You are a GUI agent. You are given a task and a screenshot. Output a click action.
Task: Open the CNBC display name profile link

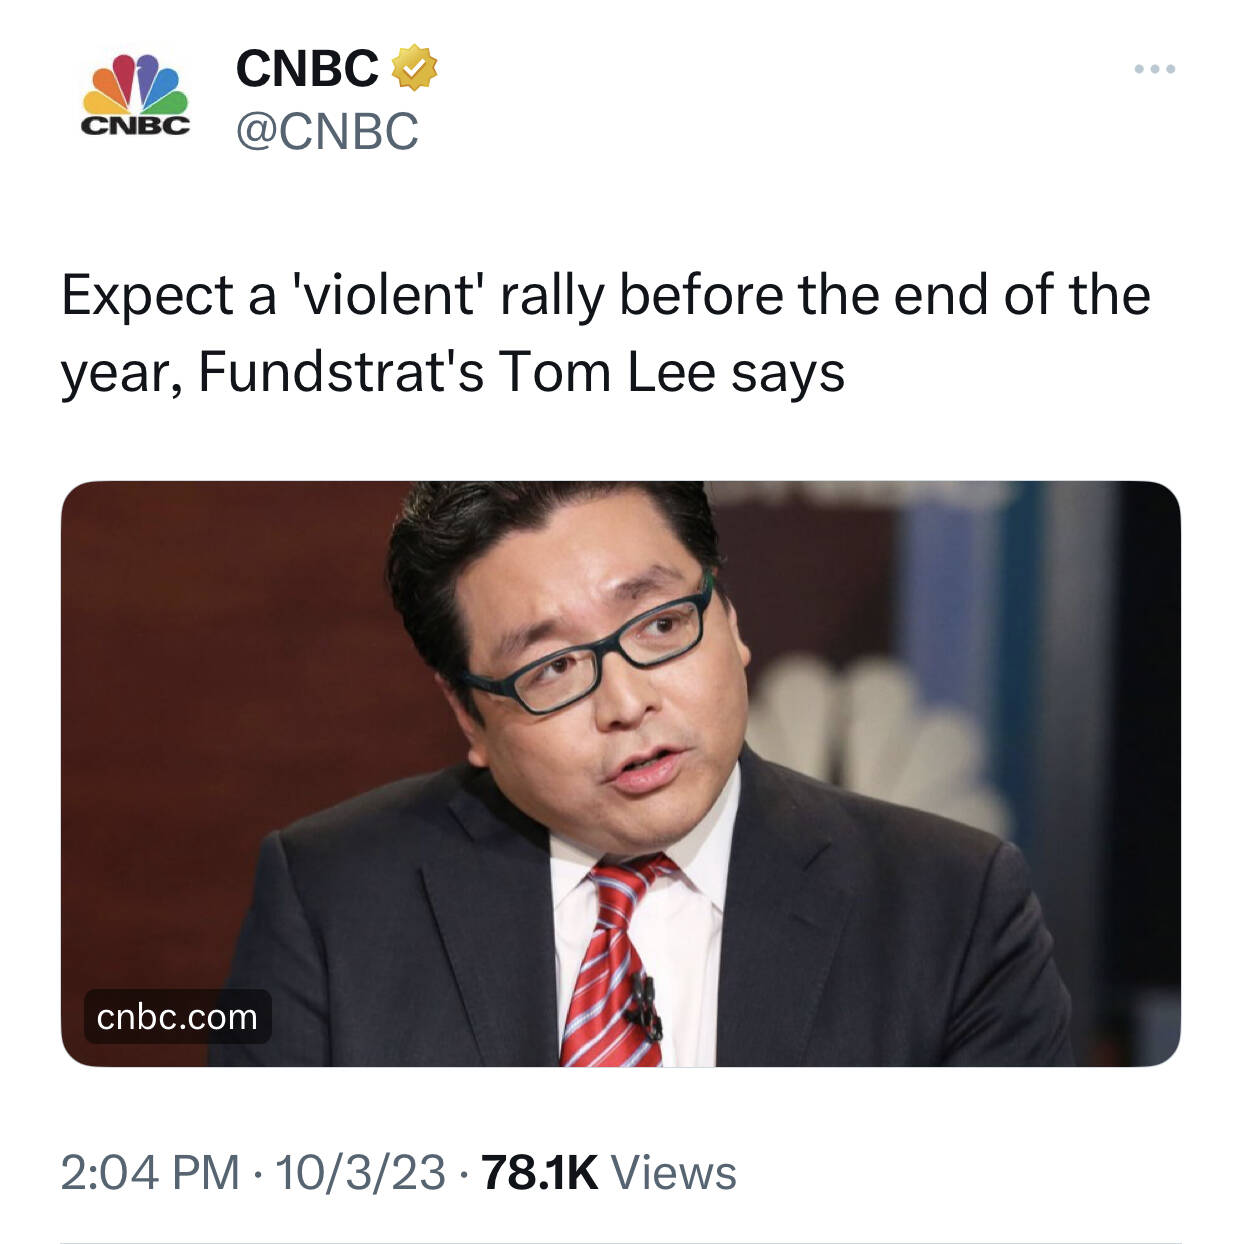coord(307,68)
